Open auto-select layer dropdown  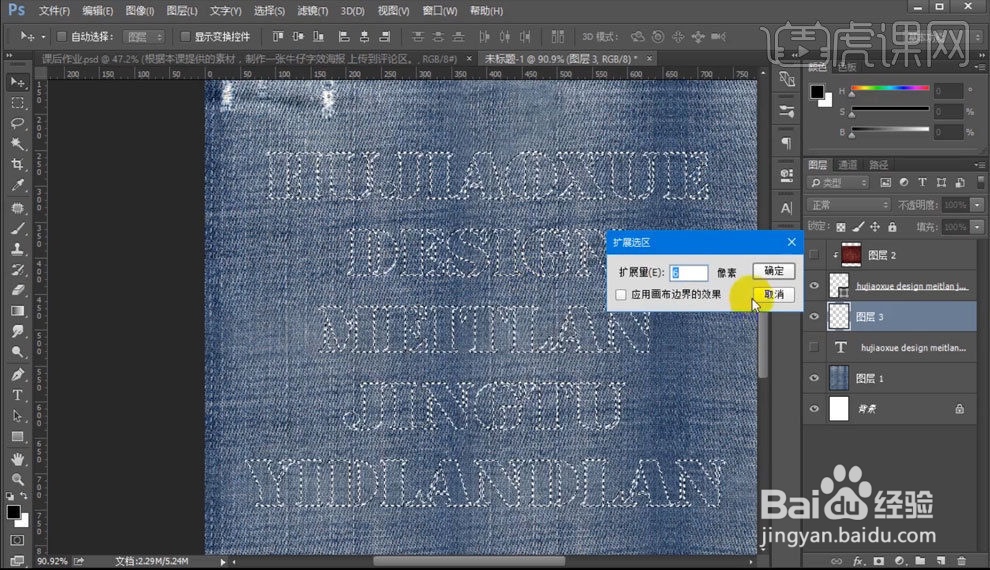[x=144, y=37]
